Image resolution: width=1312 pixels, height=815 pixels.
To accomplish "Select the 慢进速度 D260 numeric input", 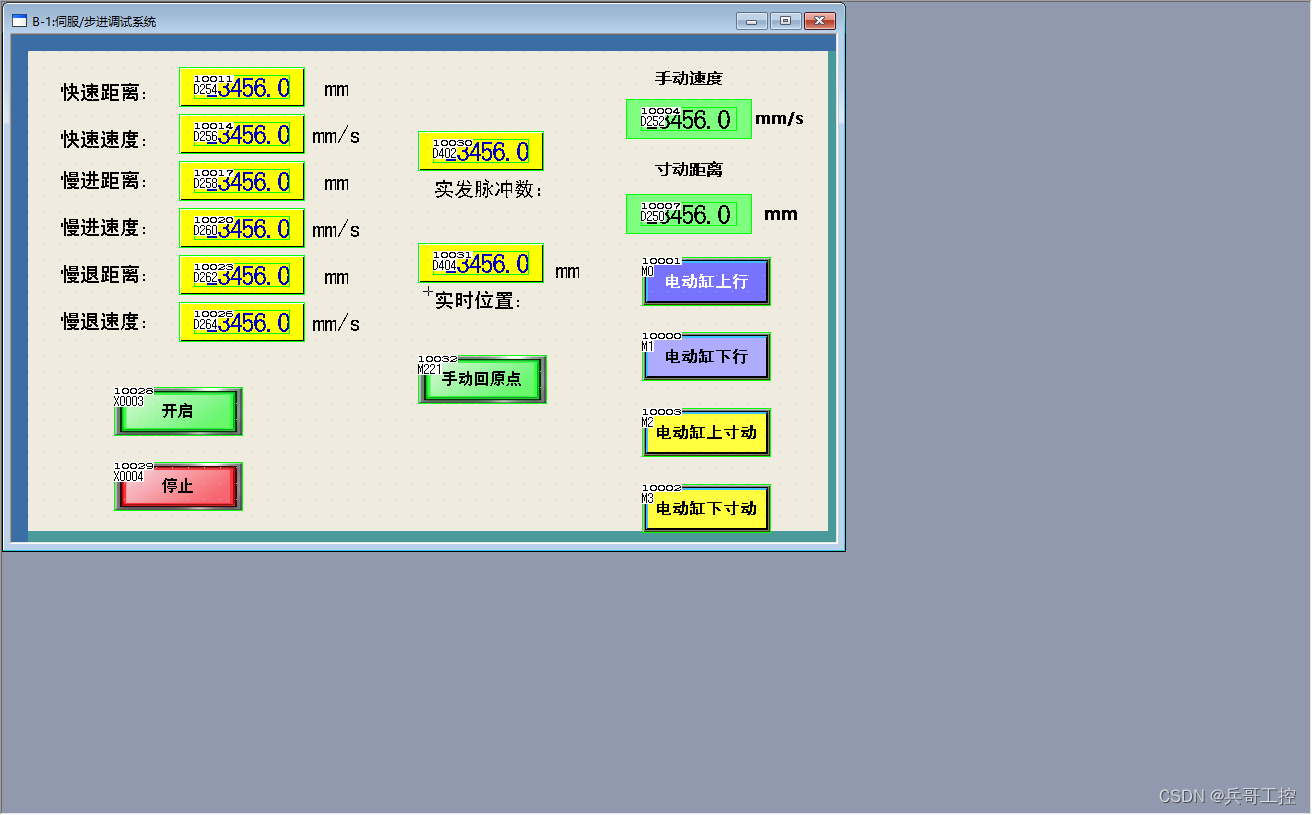I will pyautogui.click(x=242, y=228).
